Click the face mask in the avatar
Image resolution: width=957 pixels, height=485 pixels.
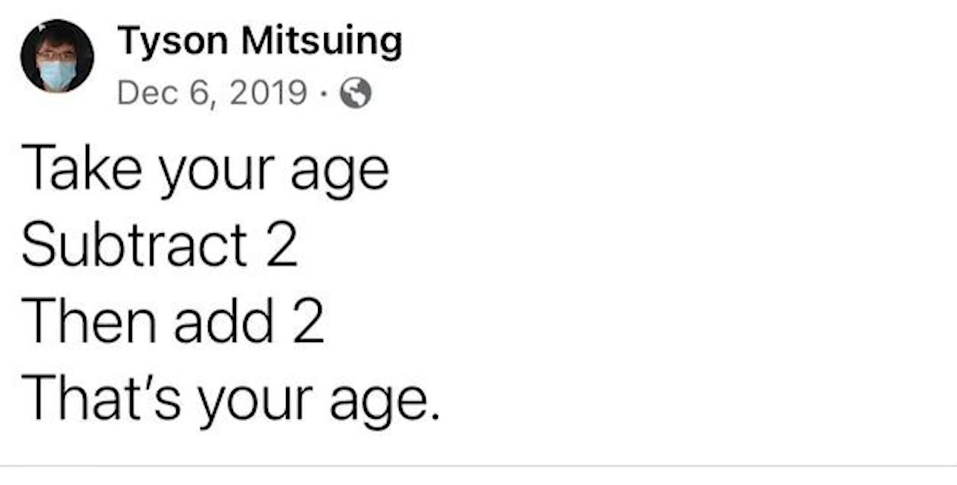pos(57,74)
